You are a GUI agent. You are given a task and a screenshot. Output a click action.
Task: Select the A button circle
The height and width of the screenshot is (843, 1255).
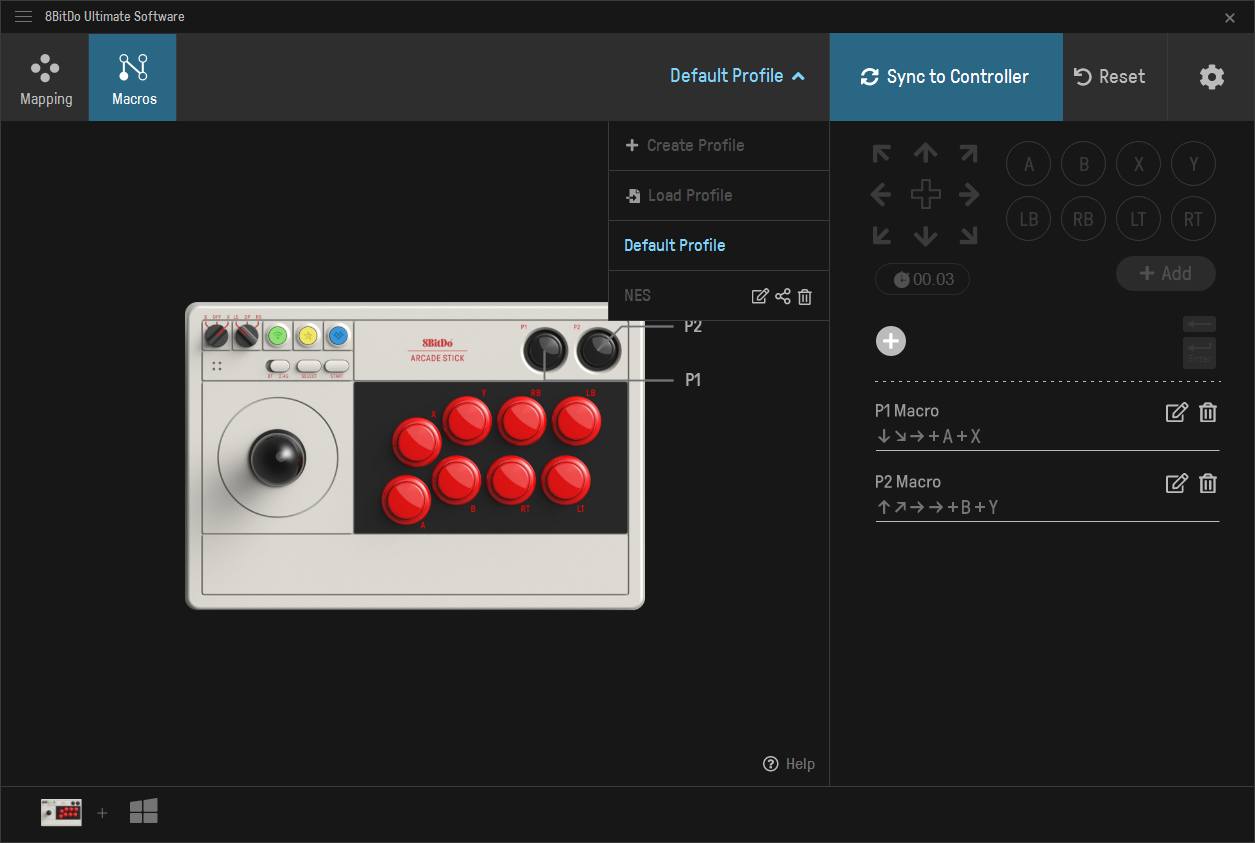click(x=1029, y=165)
